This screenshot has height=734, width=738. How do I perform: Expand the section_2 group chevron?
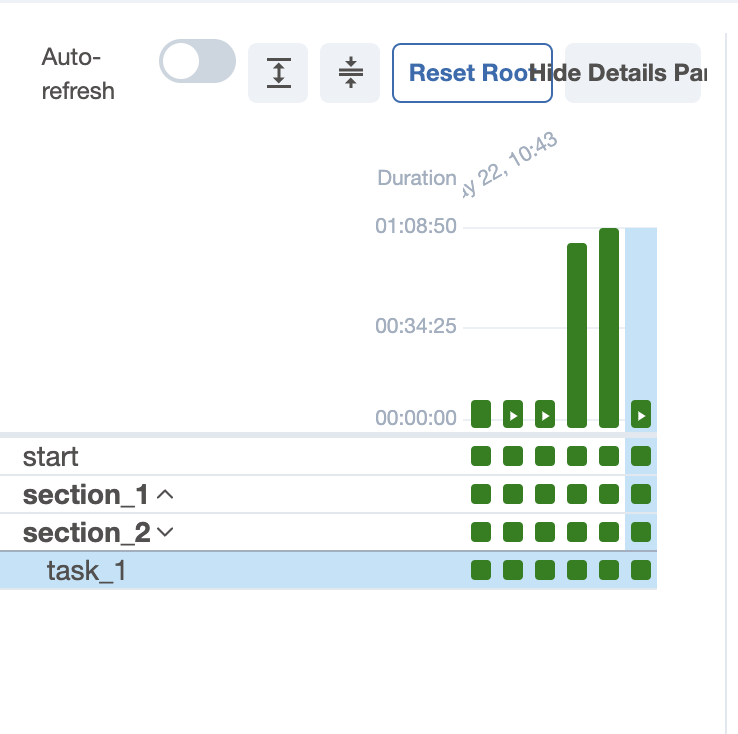point(166,532)
